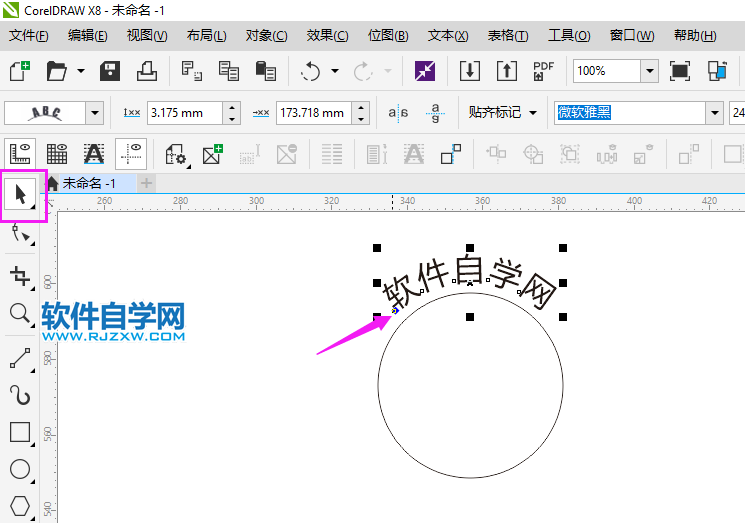Click the mirror text vertically icon

coord(435,113)
